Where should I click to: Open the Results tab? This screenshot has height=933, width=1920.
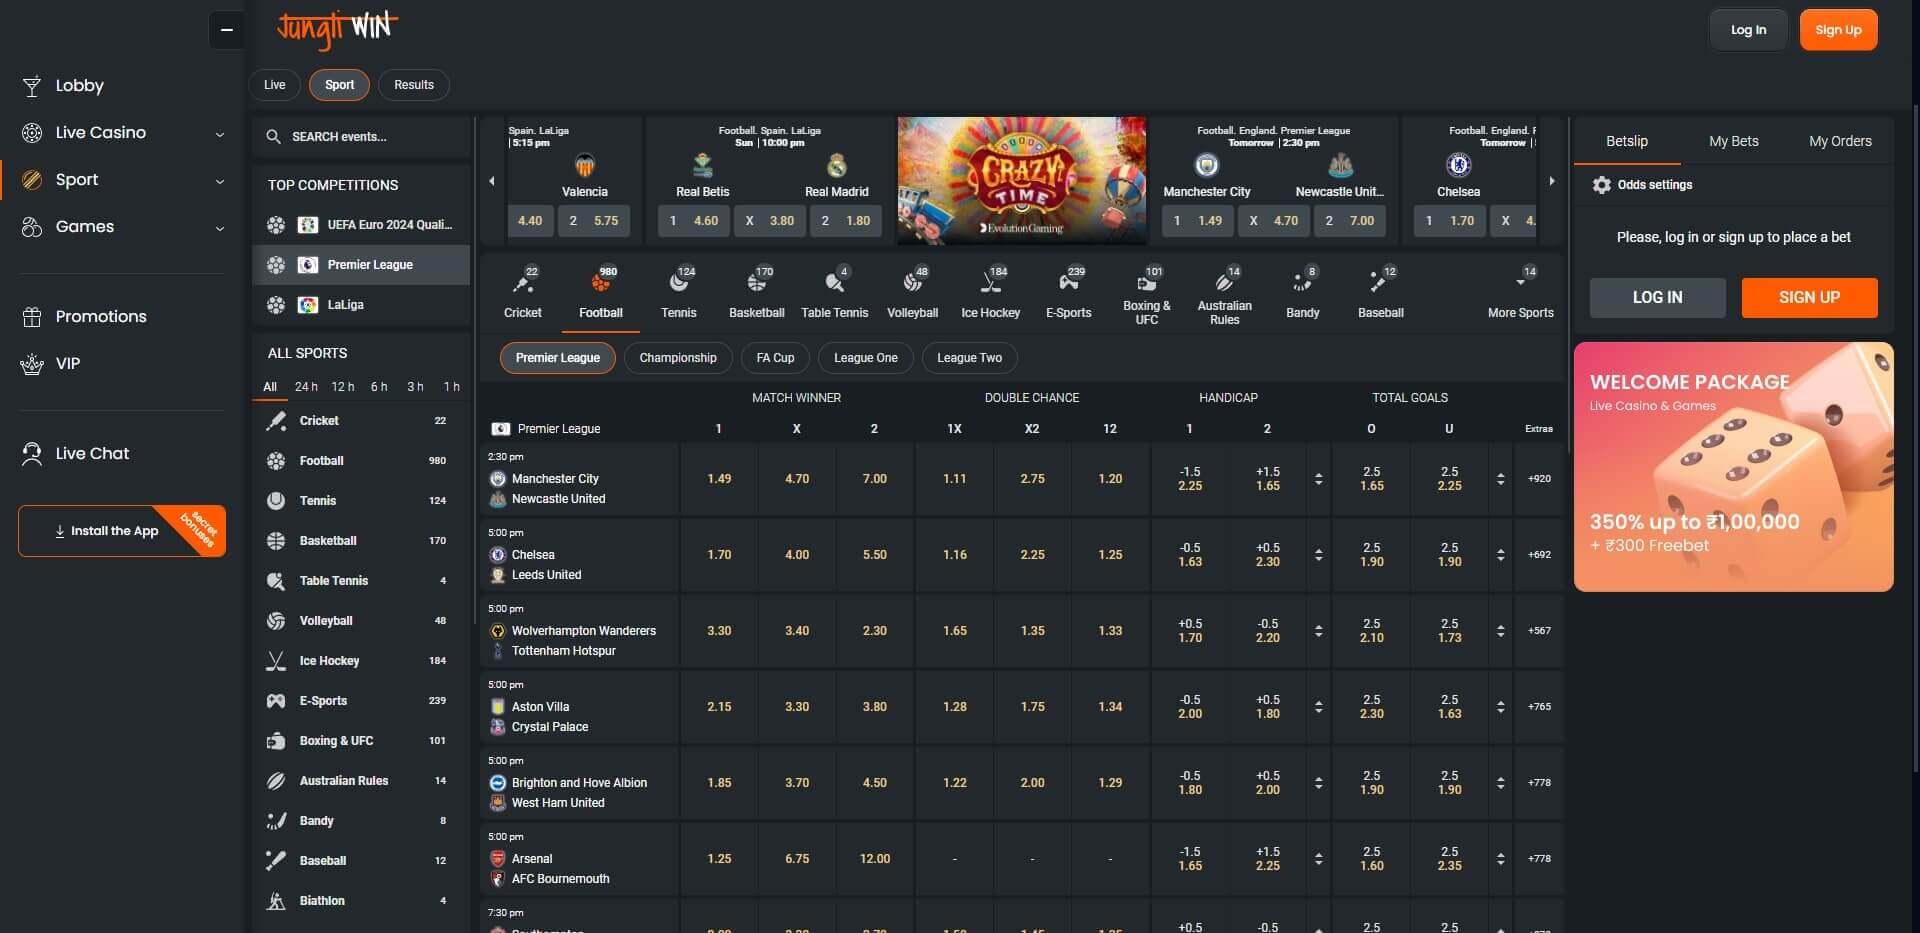tap(413, 85)
